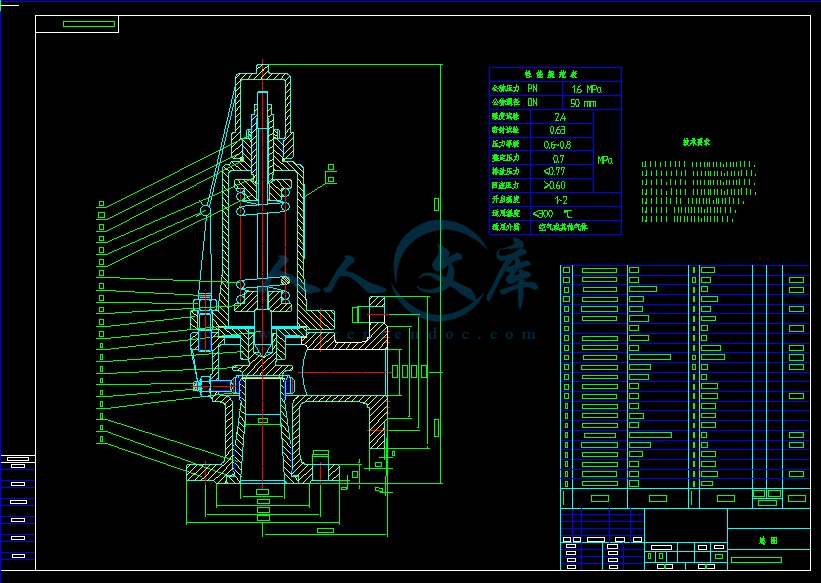Select the 50 mm DN value cell

pos(582,102)
